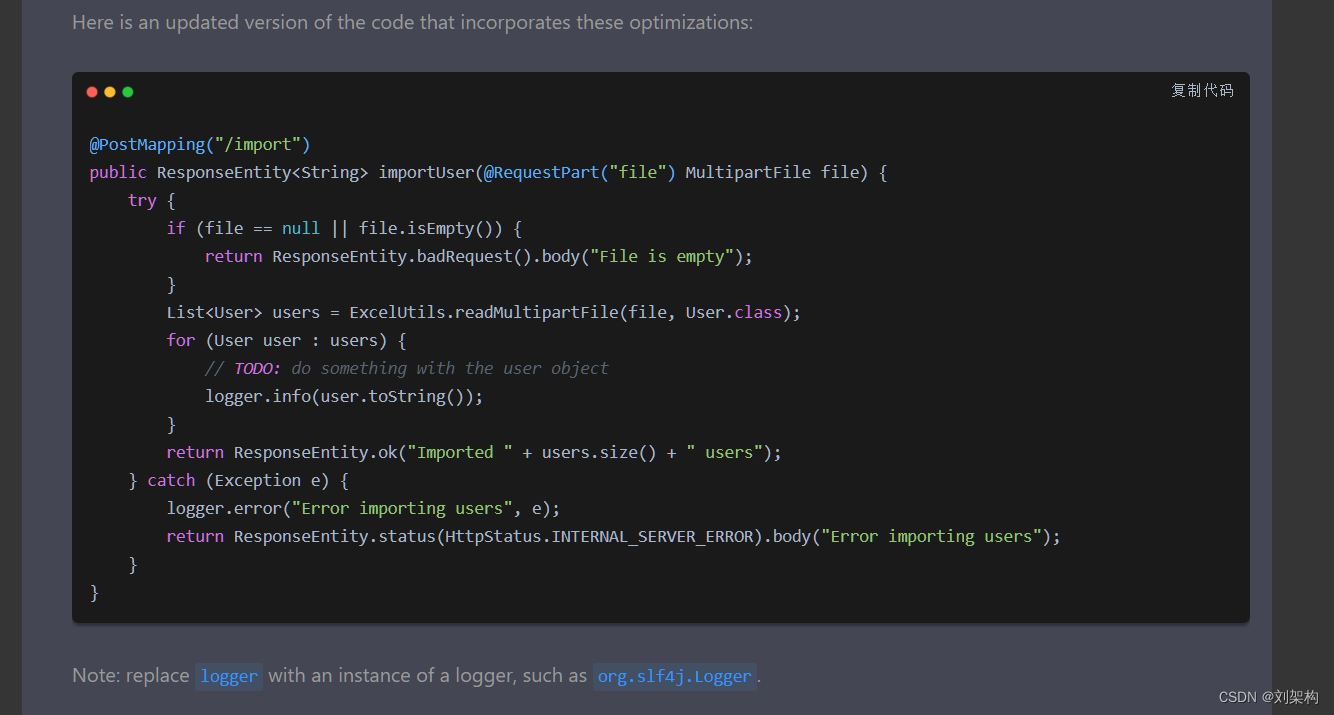Screen dimensions: 1334x715
Task: Click HttpStatus.INTERNAL_SERVER_ERROR in the code
Action: pos(599,536)
